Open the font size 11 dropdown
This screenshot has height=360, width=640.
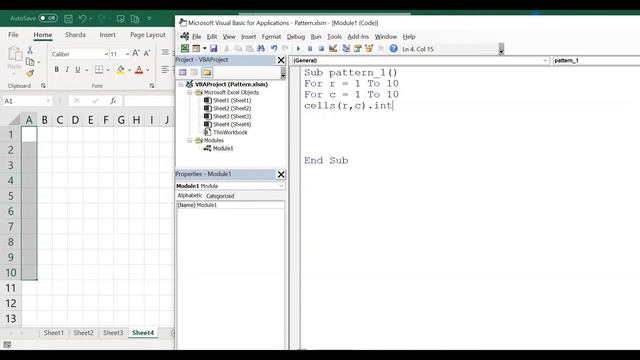click(127, 54)
